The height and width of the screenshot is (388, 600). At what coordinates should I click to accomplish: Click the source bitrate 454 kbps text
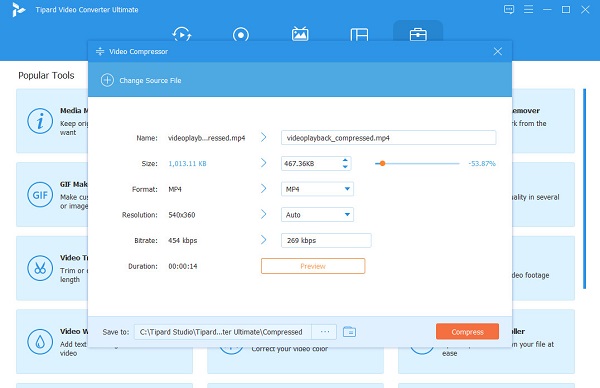click(183, 240)
